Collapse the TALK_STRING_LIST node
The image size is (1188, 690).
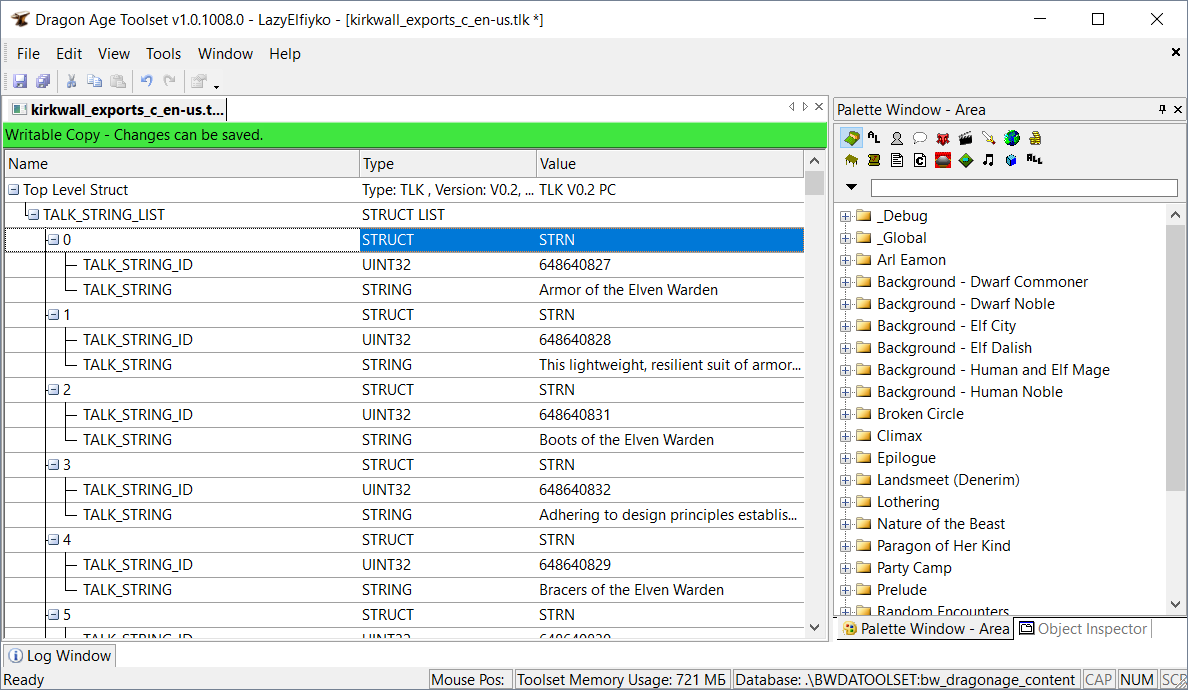tap(33, 215)
